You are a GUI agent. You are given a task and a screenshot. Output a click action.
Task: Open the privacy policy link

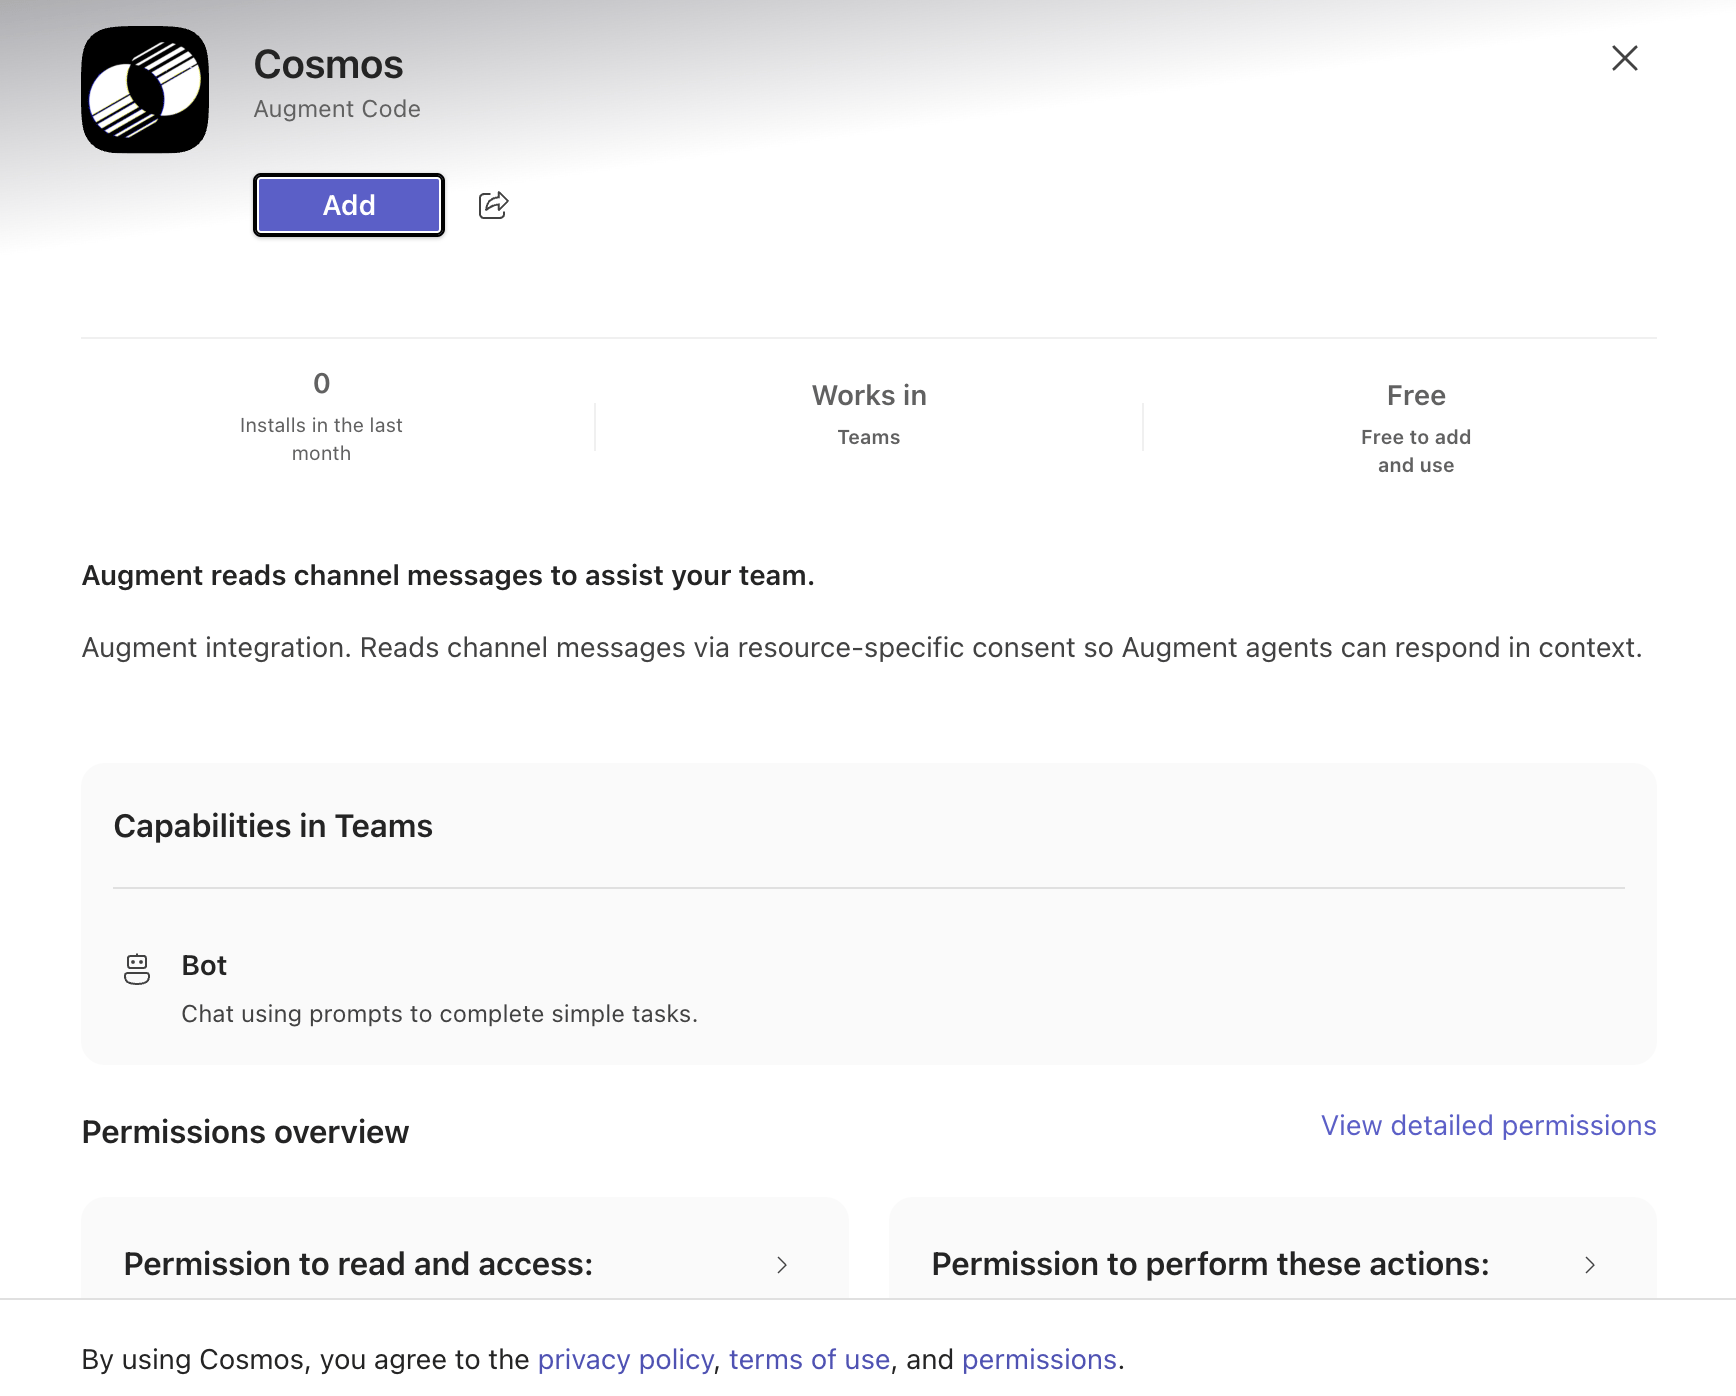pos(626,1359)
